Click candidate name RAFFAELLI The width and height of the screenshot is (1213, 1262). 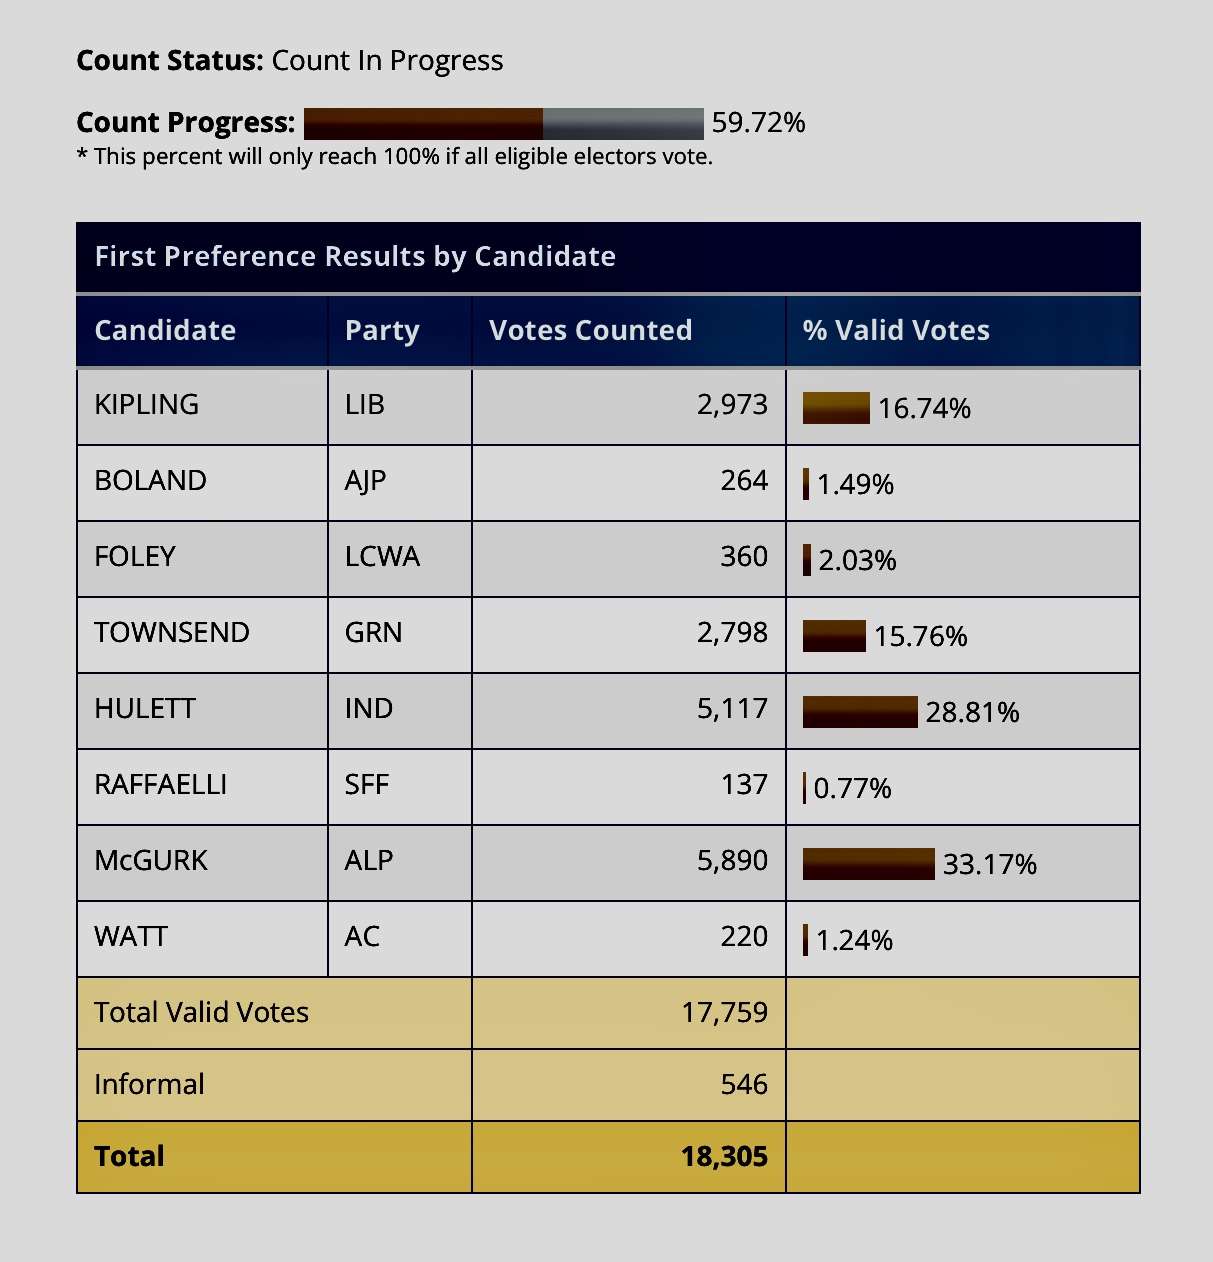click(160, 784)
